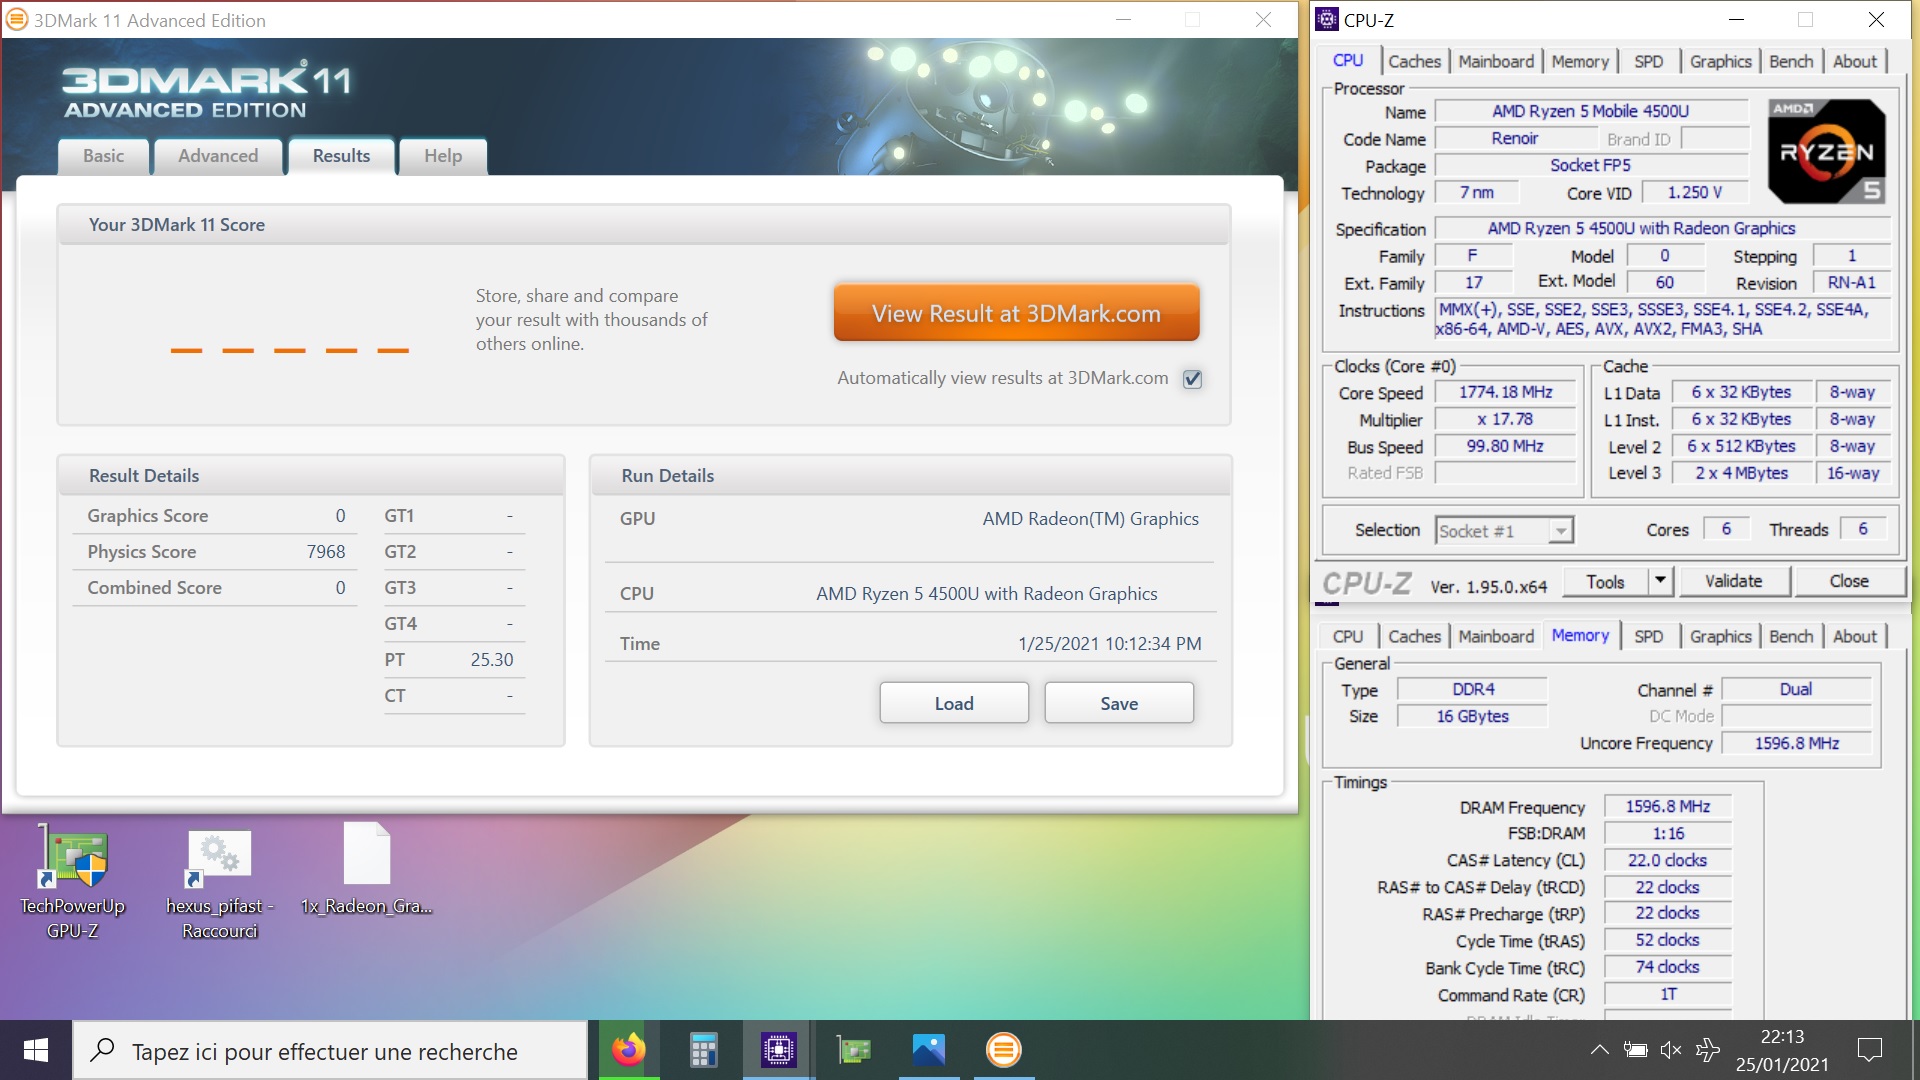Expand the Tools dropdown arrow in CPU-Z

[x=1660, y=581]
